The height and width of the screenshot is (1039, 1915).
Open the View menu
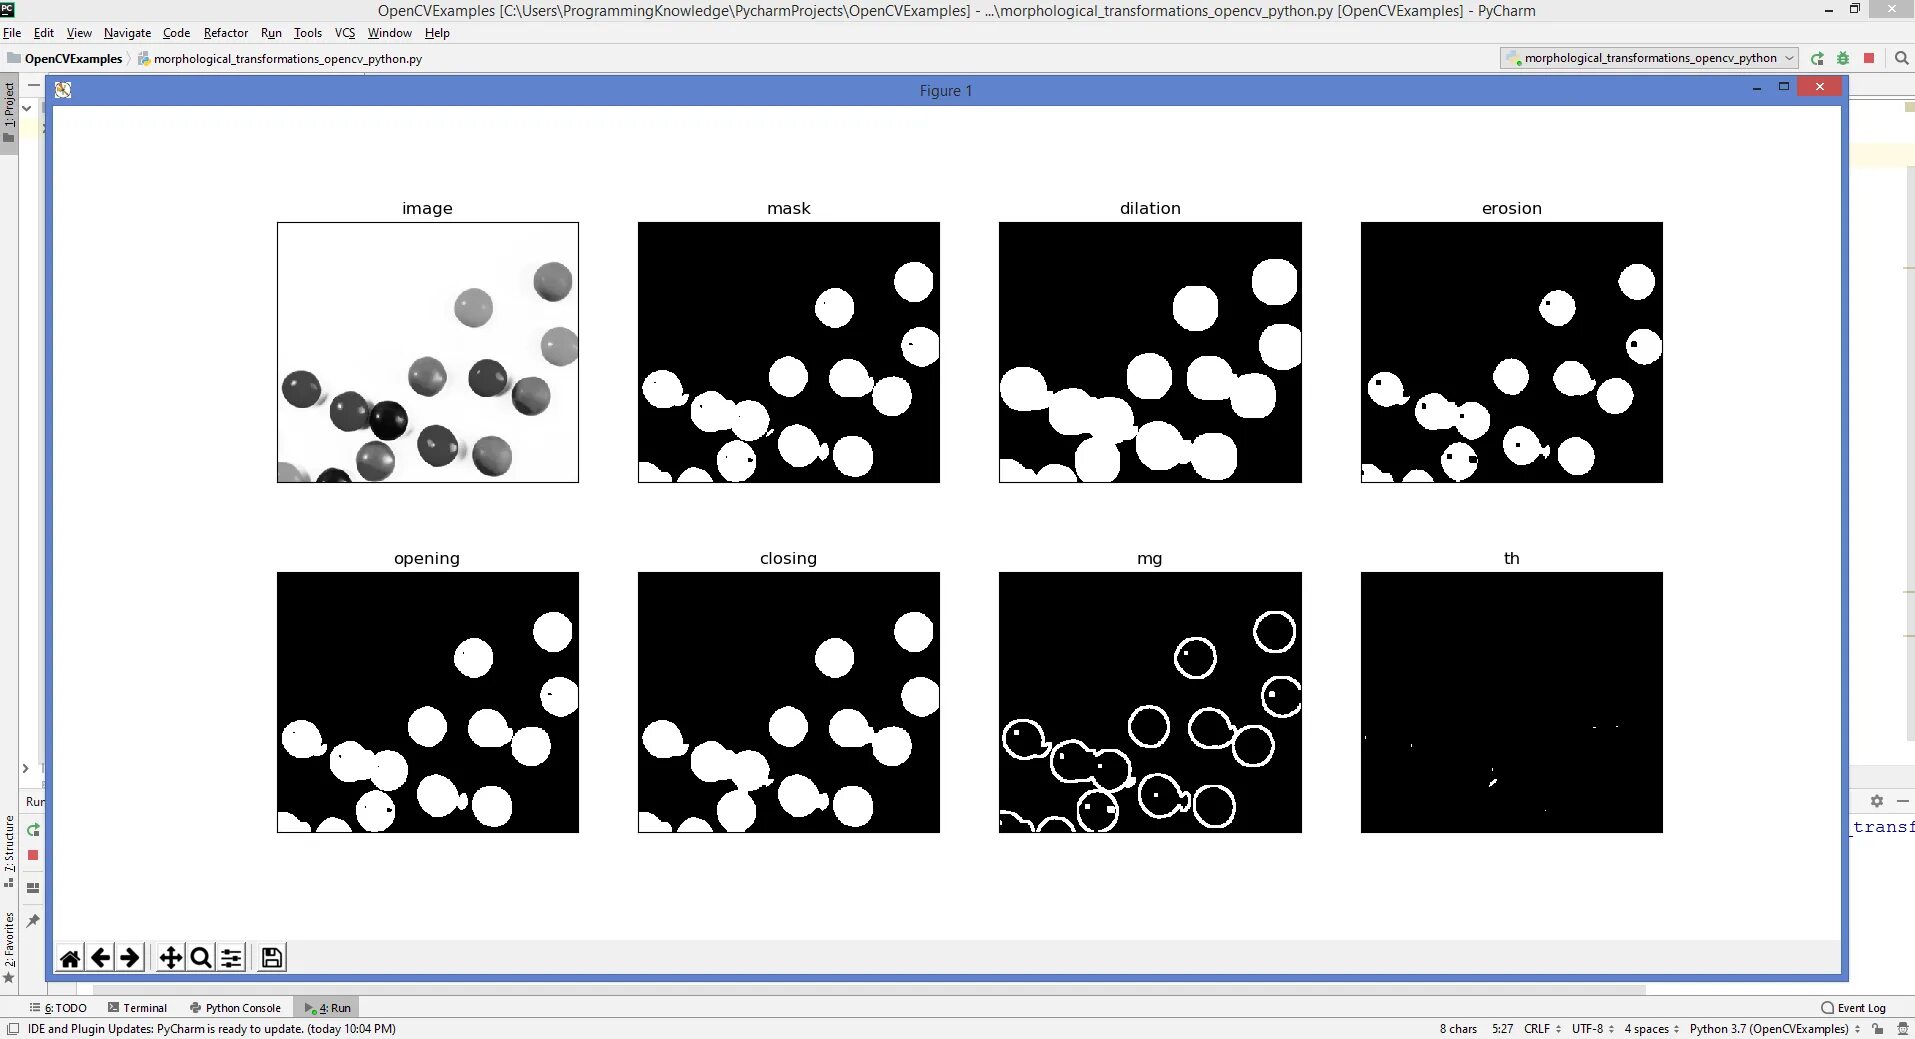coord(79,33)
